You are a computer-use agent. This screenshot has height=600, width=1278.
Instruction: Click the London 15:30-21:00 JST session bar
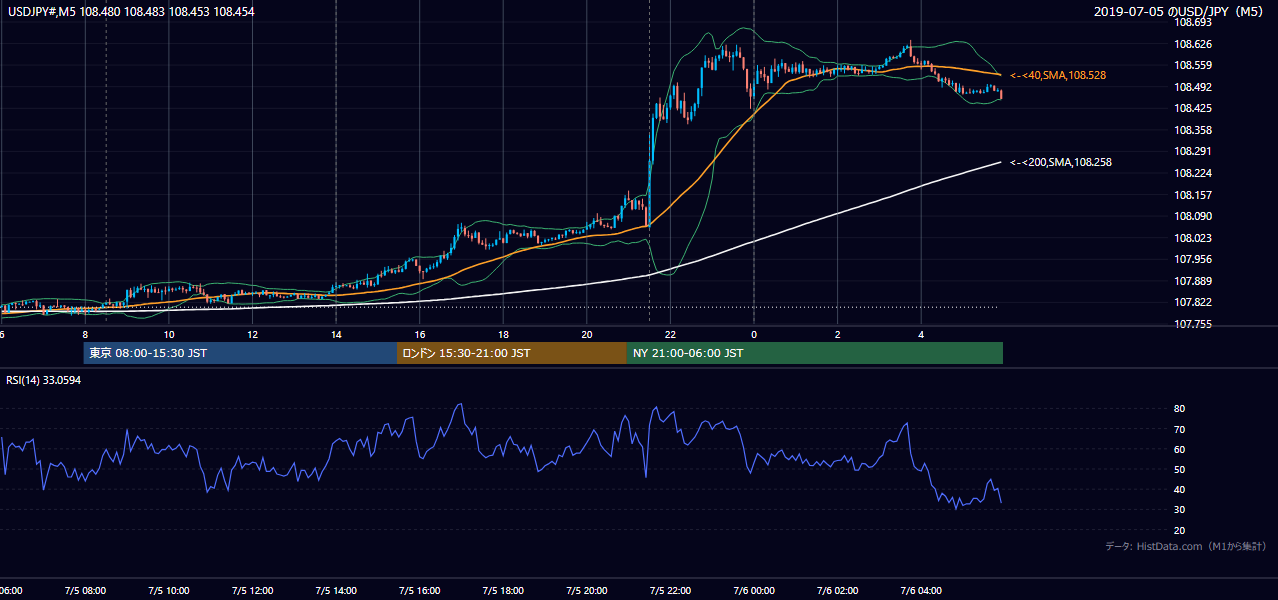[x=512, y=353]
